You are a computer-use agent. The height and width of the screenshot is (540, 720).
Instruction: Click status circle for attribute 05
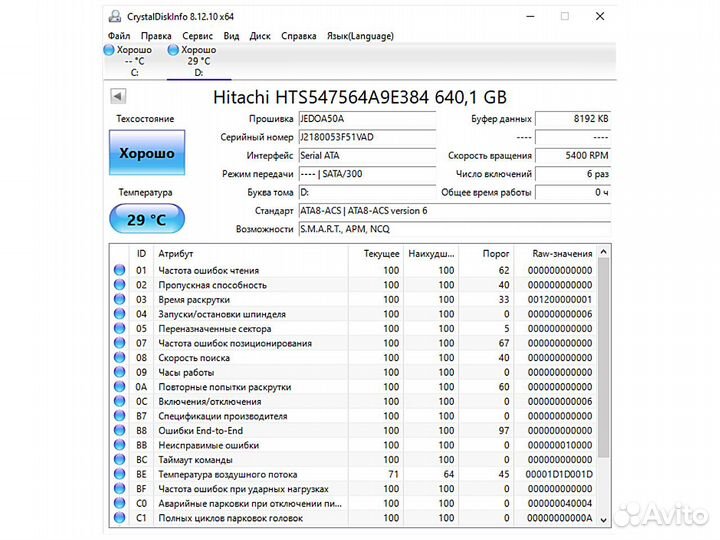tap(119, 328)
